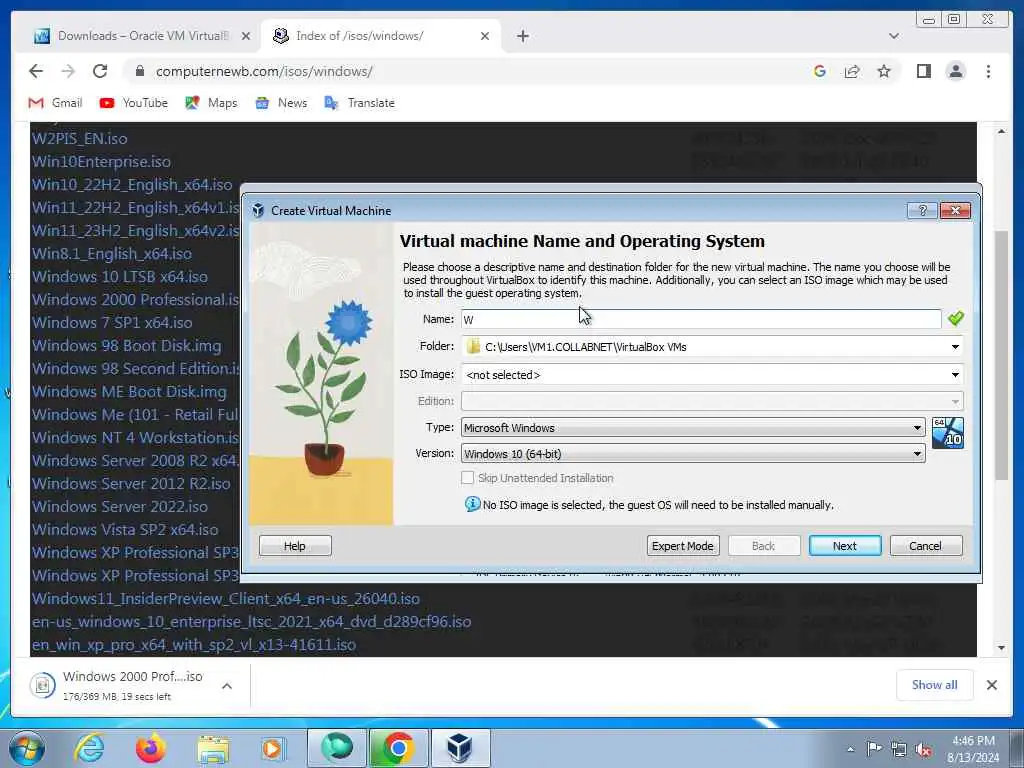Click the Chrome back arrow
This screenshot has height=768, width=1024.
pyautogui.click(x=36, y=71)
